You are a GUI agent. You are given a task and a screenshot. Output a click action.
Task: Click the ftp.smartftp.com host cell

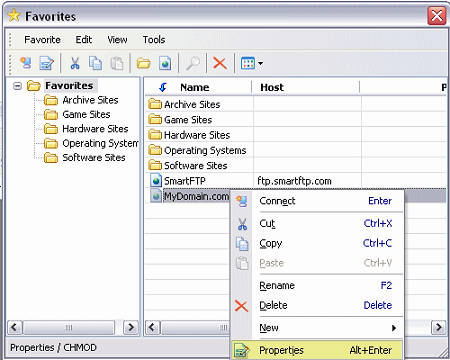pos(294,181)
